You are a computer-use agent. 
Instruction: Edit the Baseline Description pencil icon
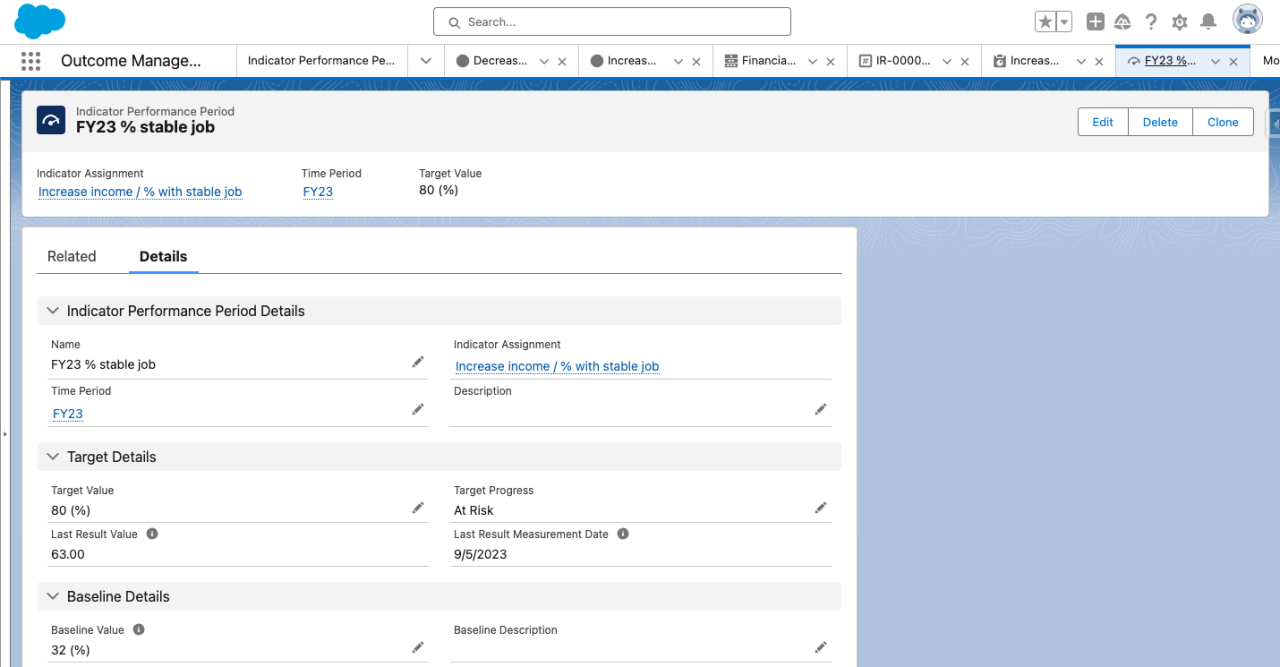tap(821, 648)
